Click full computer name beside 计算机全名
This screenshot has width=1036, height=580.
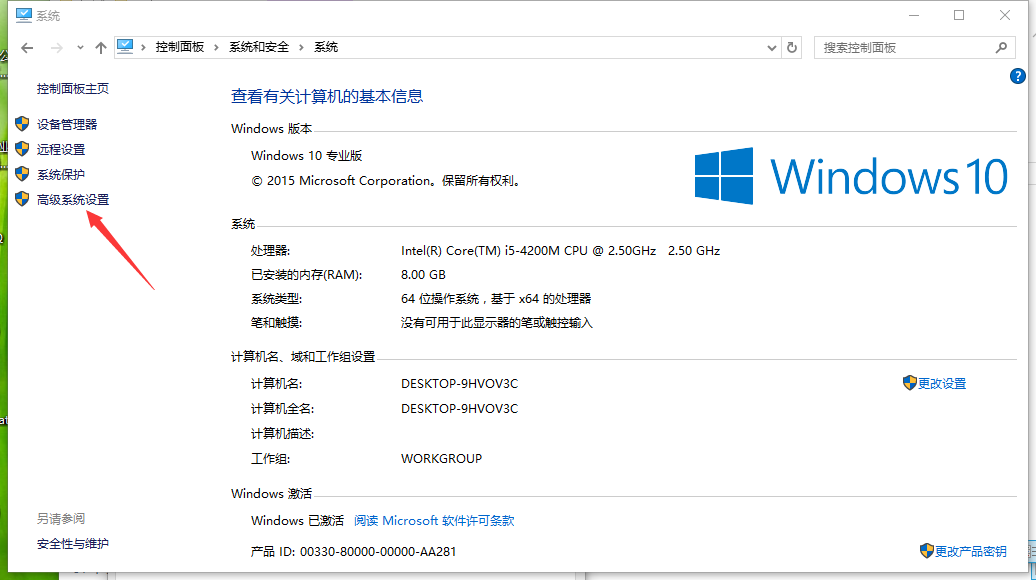pos(459,409)
